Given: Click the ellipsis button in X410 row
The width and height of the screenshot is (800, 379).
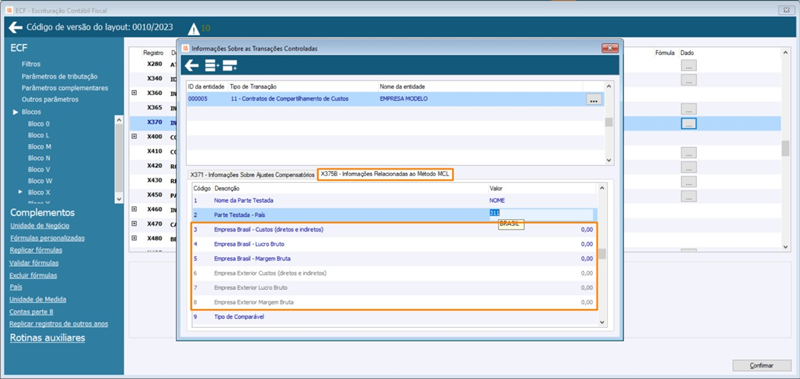Looking at the screenshot, I should (689, 152).
